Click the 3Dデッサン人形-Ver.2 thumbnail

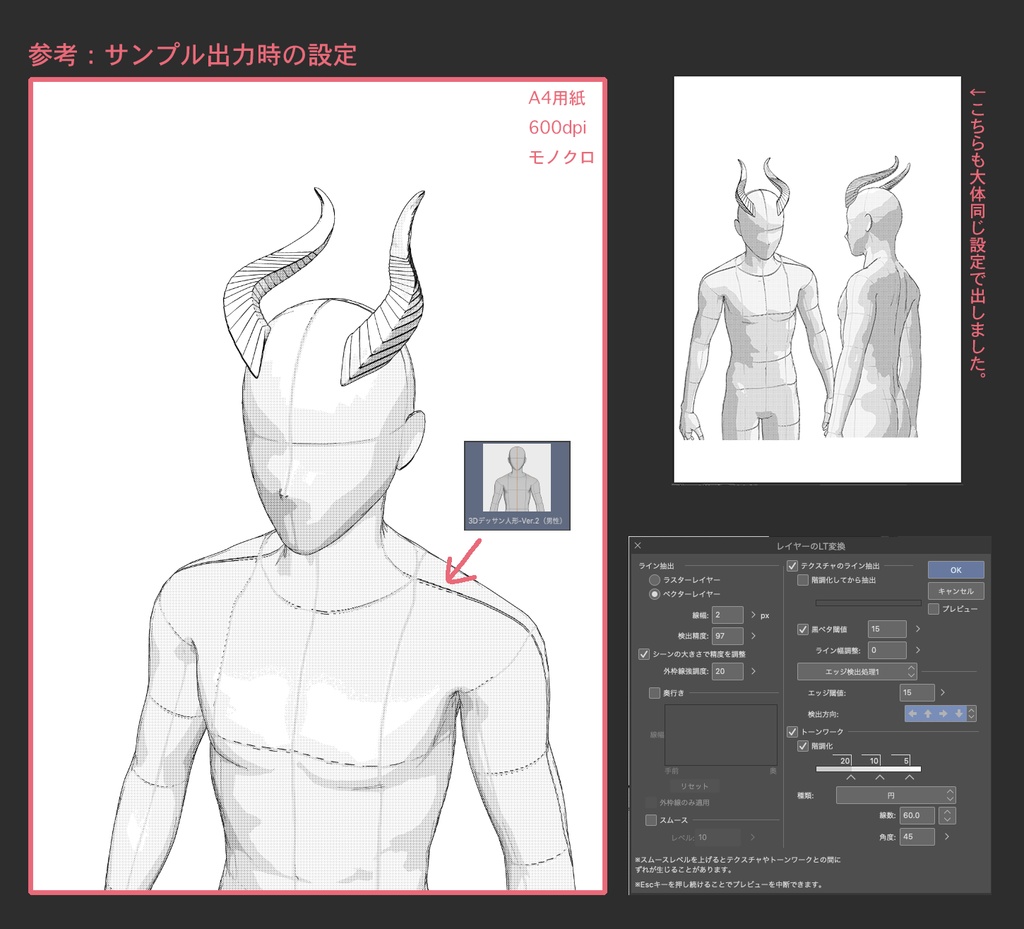[517, 485]
